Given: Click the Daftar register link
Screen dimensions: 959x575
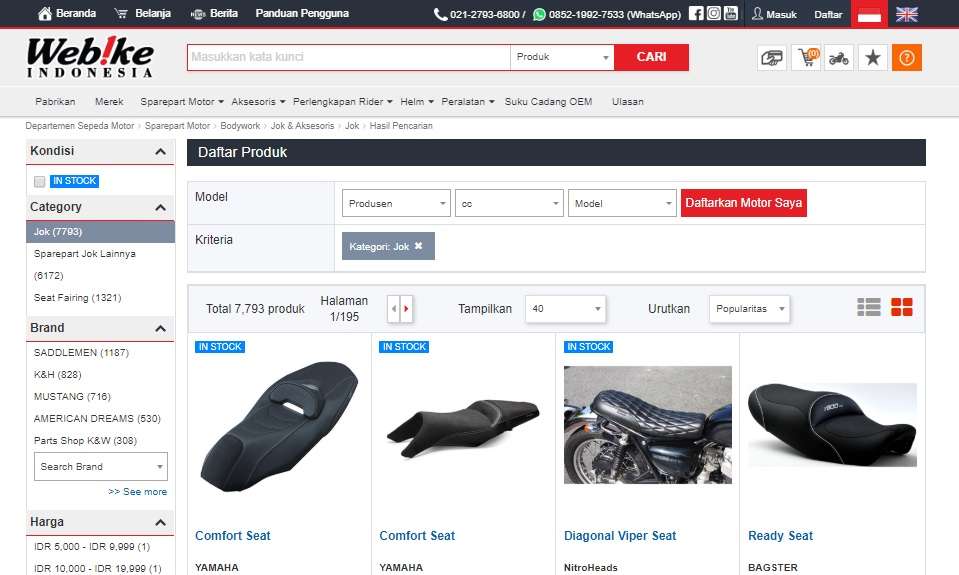Looking at the screenshot, I should (x=828, y=14).
